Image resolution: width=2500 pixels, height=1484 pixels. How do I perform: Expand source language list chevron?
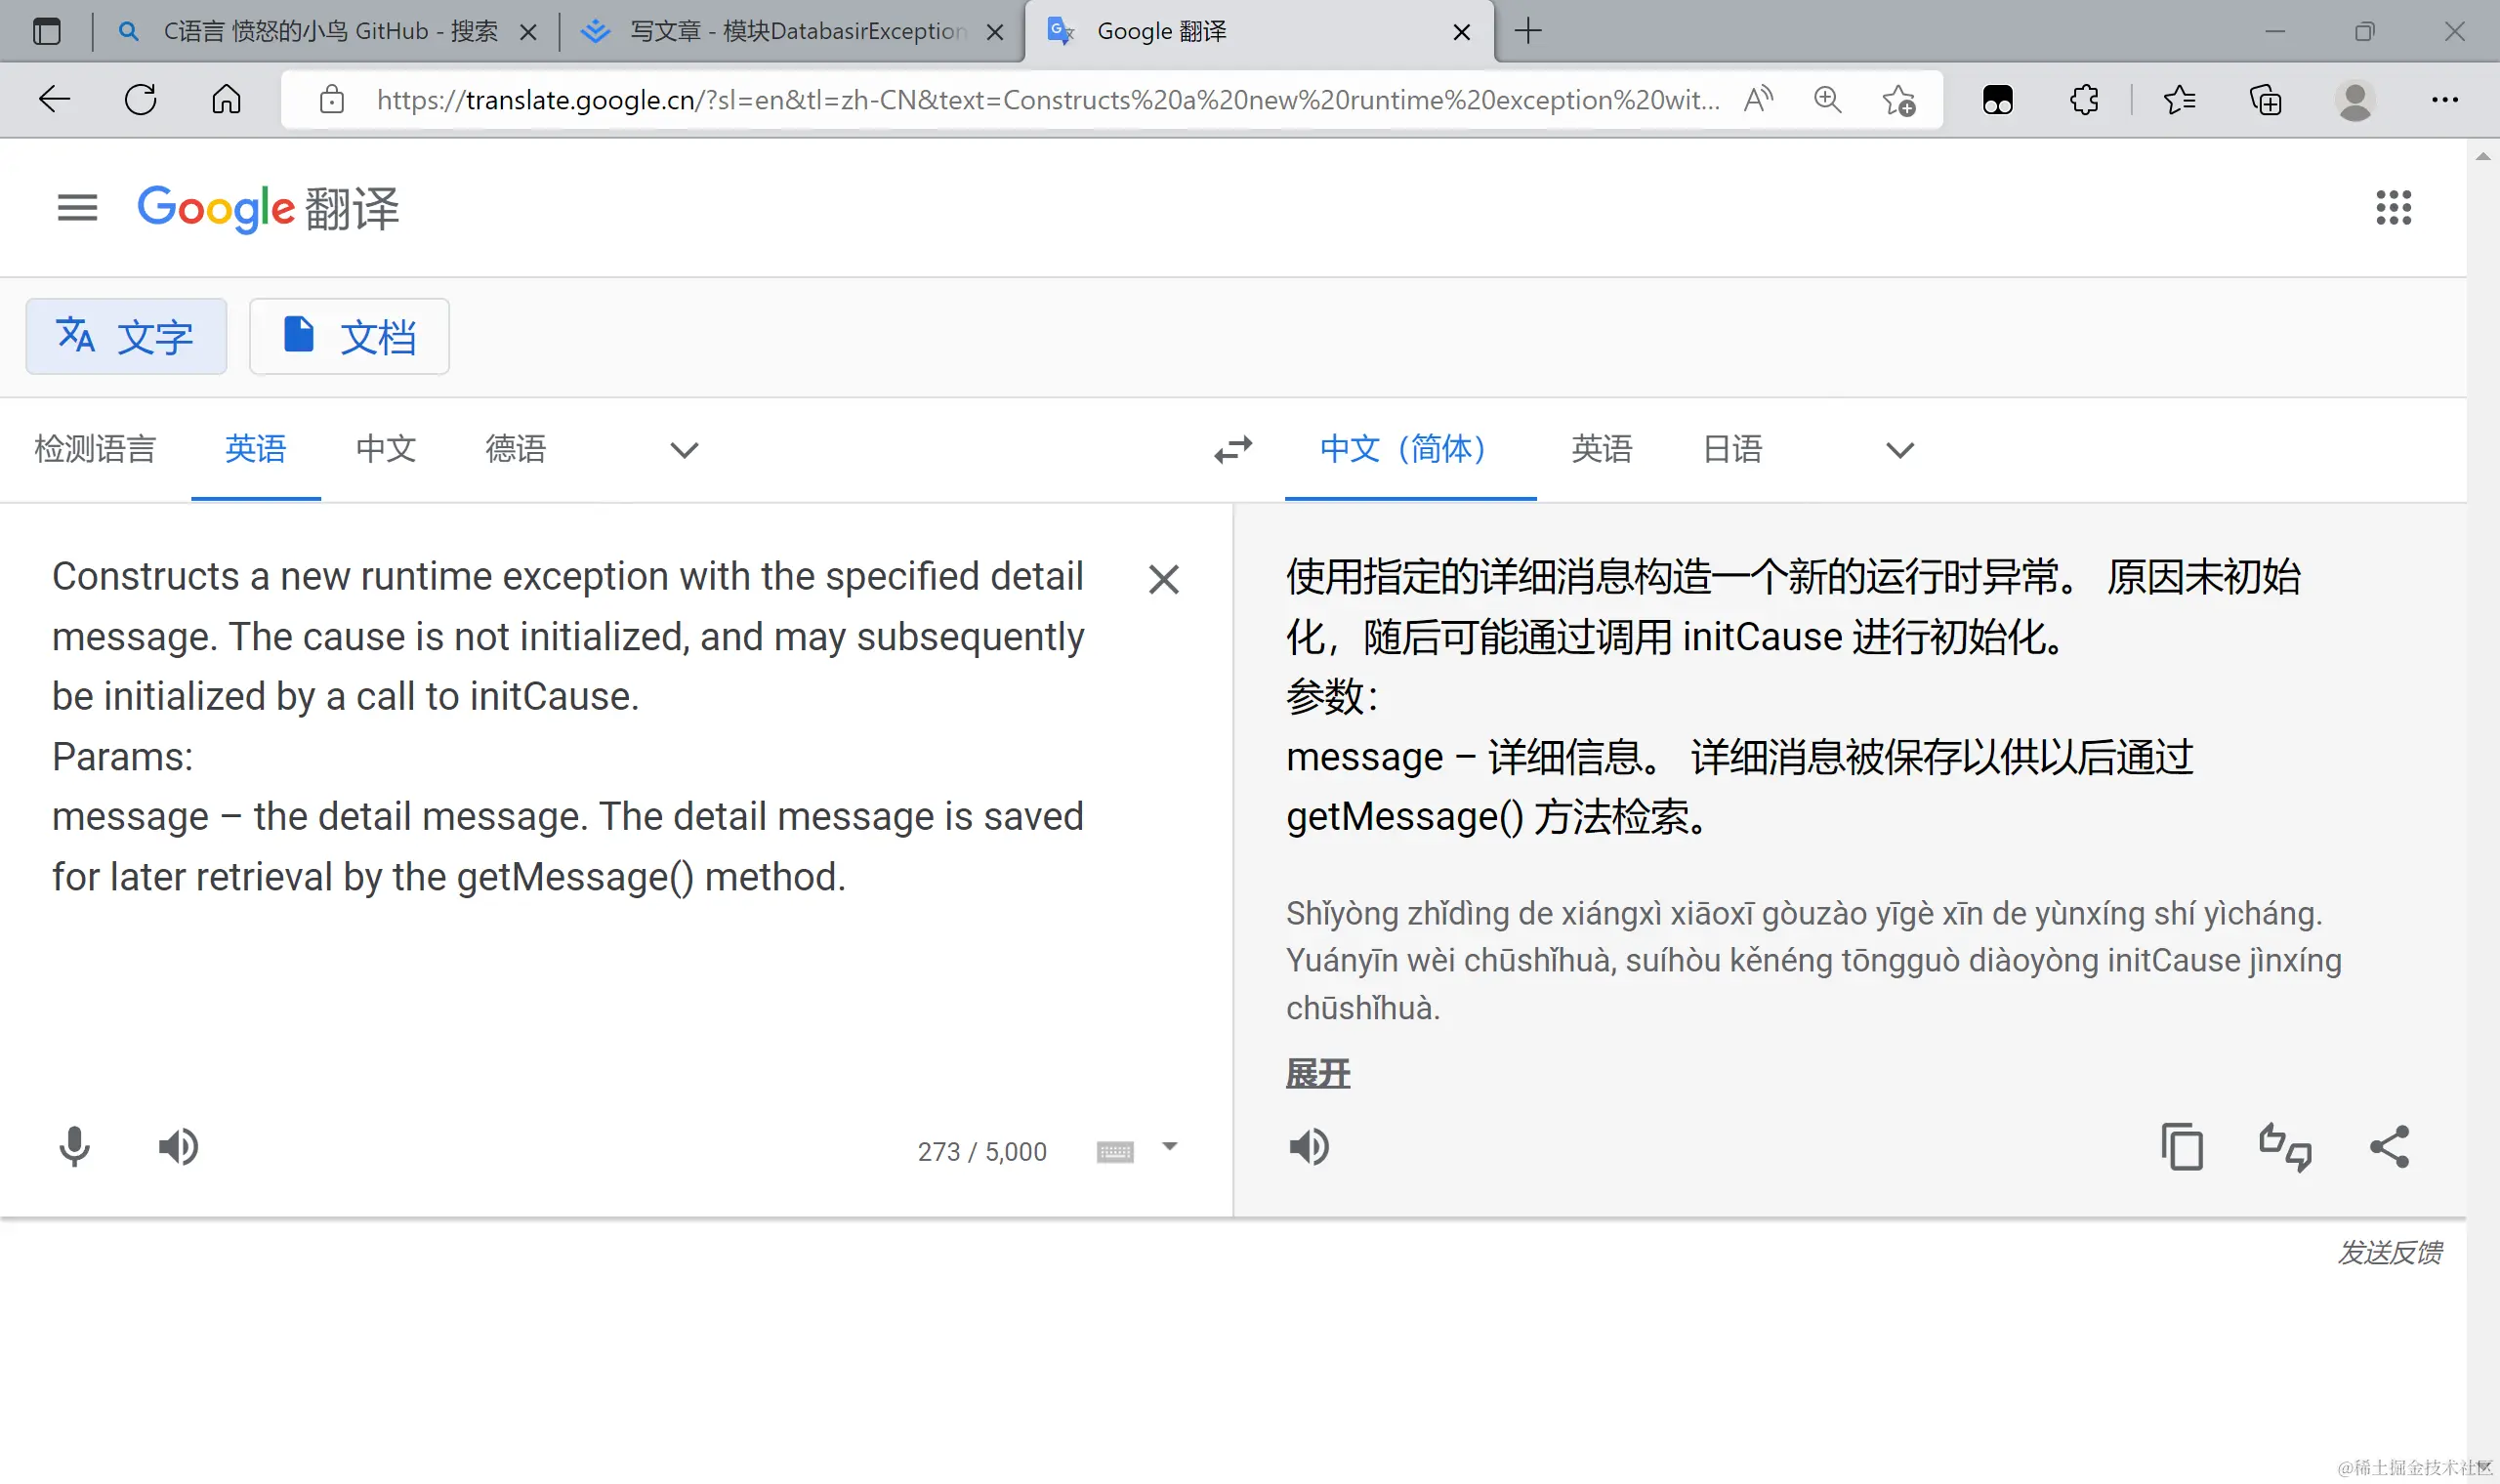coord(684,450)
